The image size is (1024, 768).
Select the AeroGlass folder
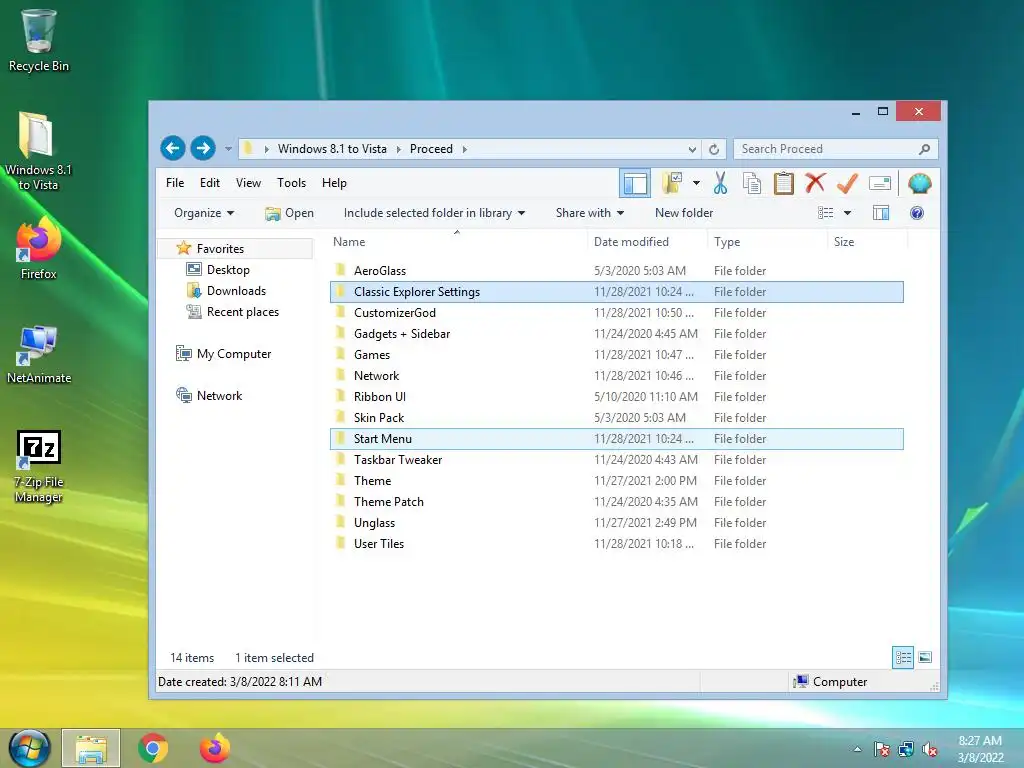(616, 270)
